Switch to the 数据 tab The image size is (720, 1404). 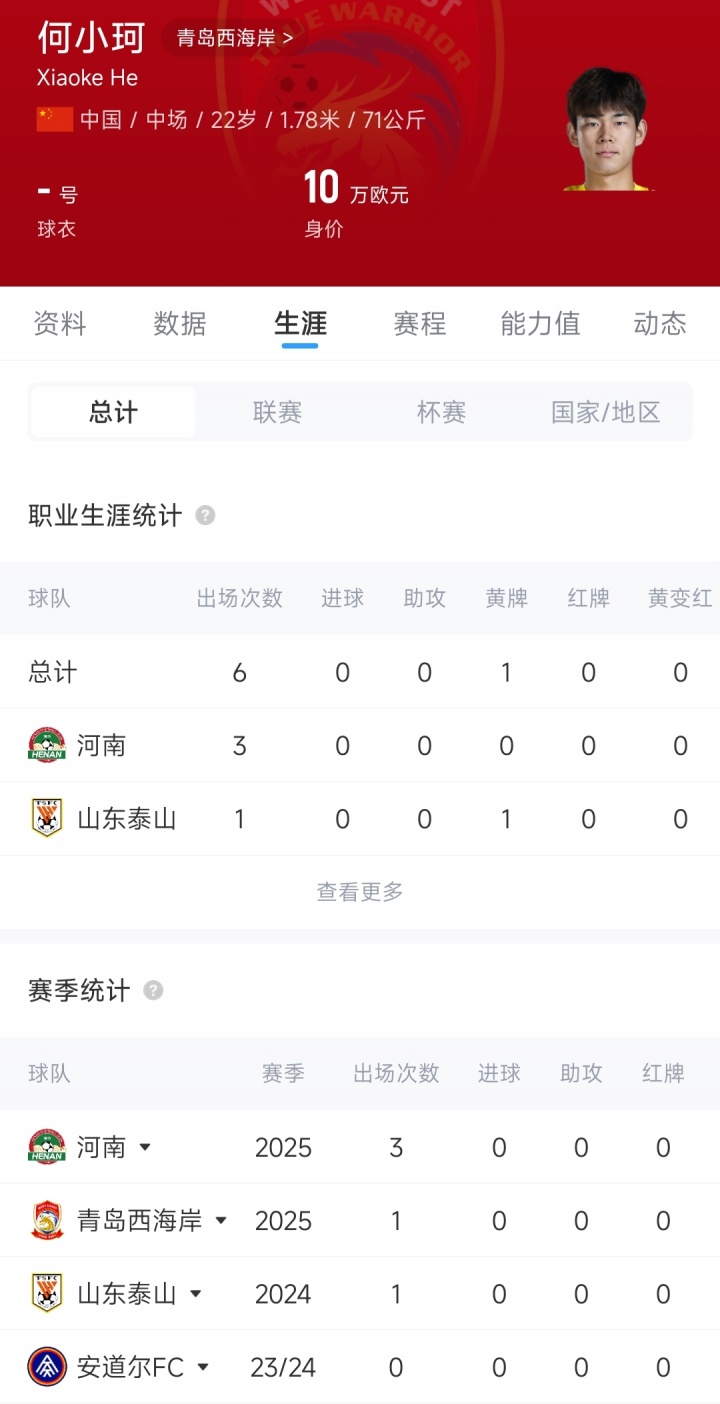coord(180,324)
